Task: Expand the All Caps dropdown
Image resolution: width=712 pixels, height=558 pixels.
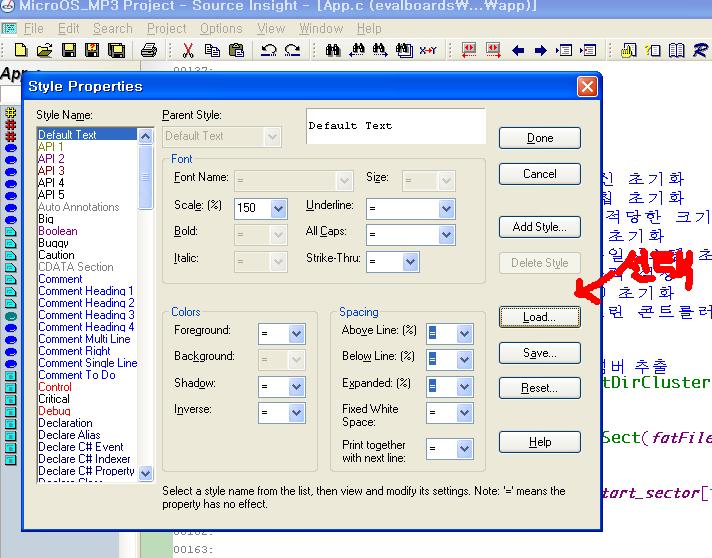Action: [x=446, y=235]
